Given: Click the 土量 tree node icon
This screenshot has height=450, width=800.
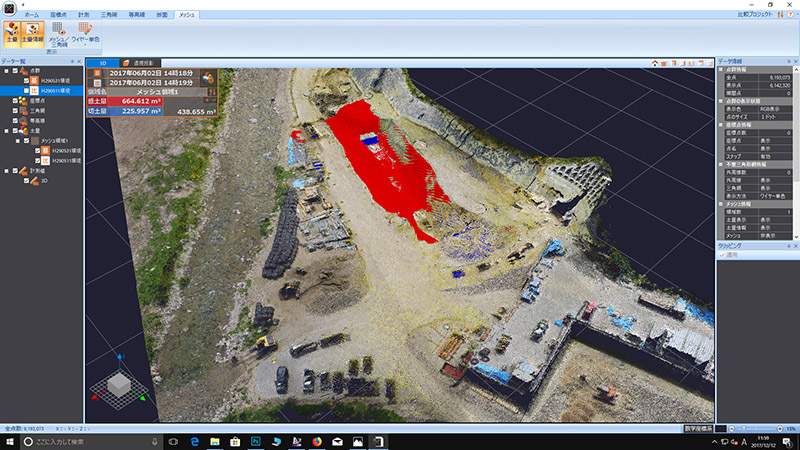Looking at the screenshot, I should 23,131.
